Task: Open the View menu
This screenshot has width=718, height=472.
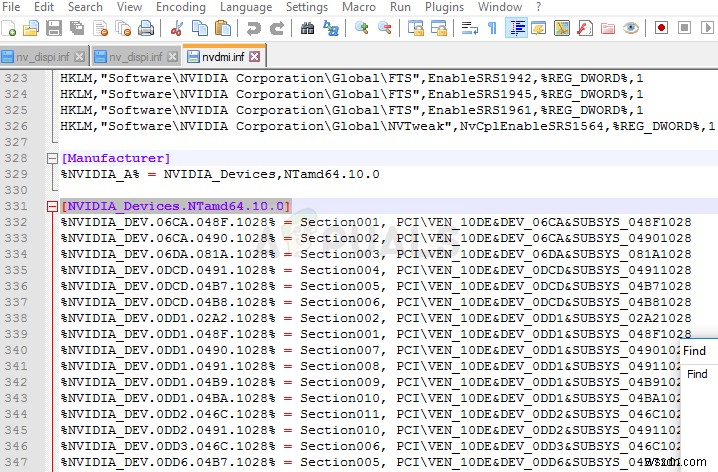Action: (129, 7)
